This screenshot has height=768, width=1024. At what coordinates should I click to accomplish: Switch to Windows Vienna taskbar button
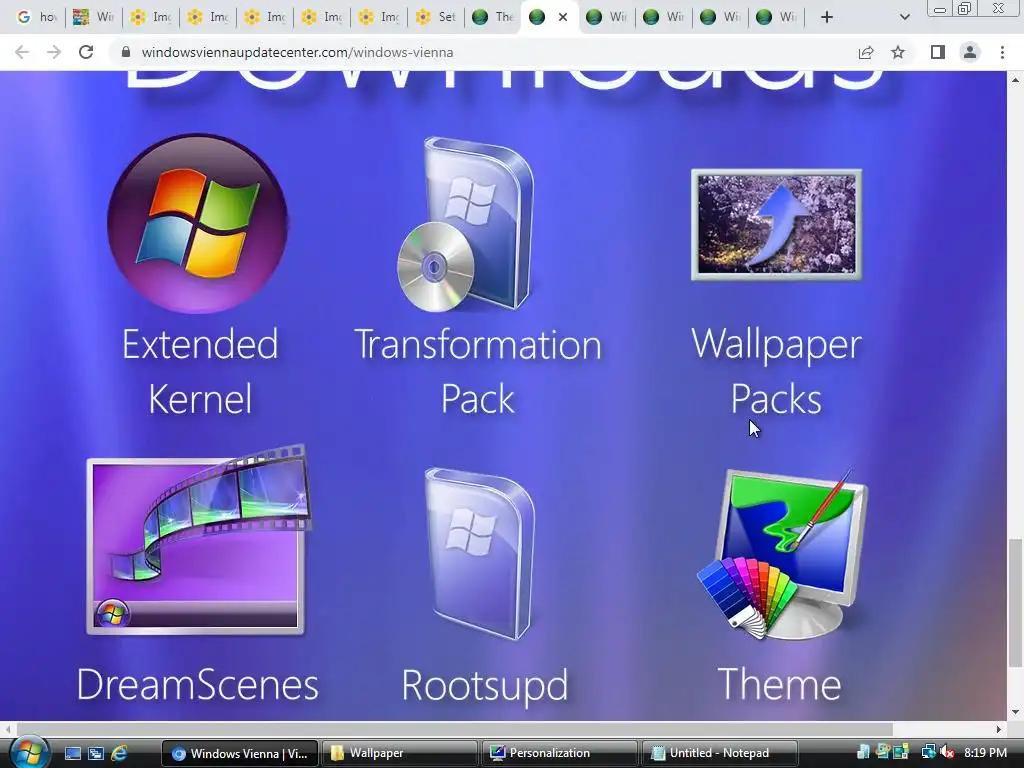(x=239, y=753)
